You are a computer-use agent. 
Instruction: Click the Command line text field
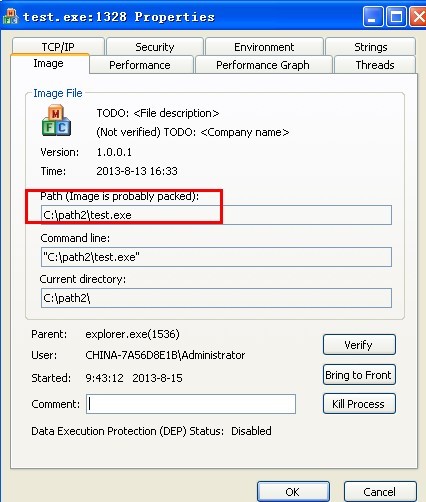click(216, 257)
